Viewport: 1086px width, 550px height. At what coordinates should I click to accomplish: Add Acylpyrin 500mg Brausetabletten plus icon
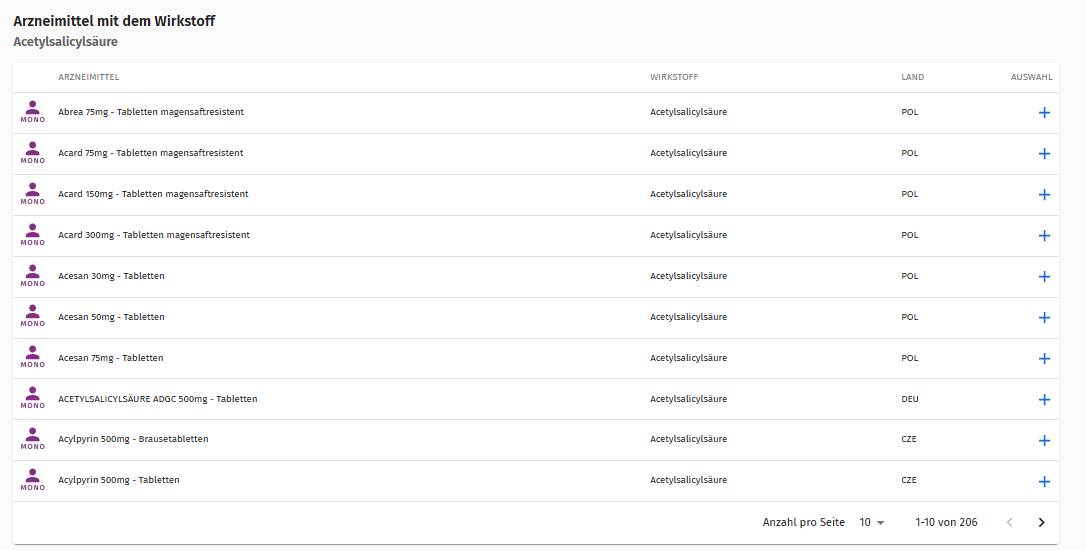point(1044,441)
